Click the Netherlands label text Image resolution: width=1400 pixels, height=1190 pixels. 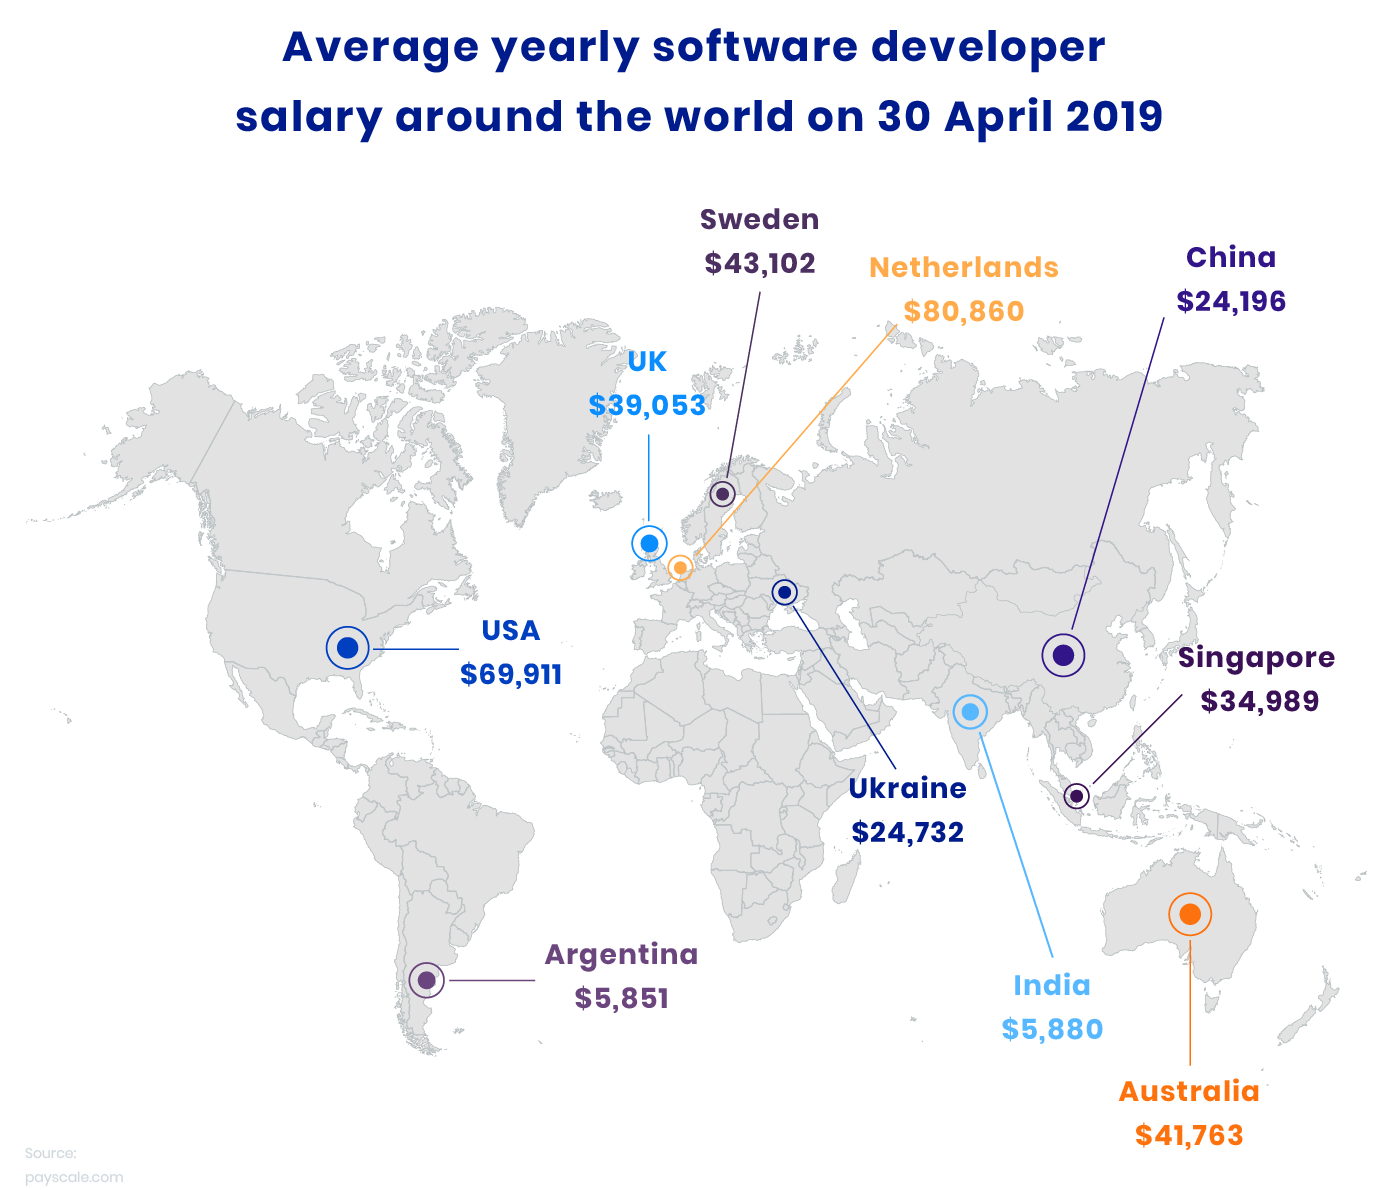tap(964, 267)
